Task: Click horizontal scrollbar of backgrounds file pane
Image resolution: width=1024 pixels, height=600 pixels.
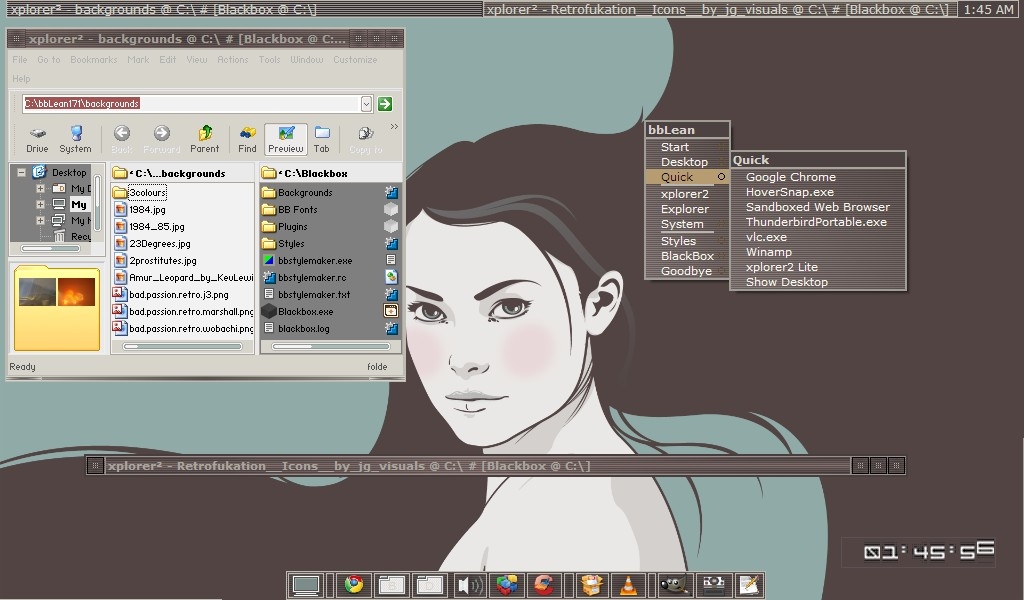Action: tap(182, 346)
